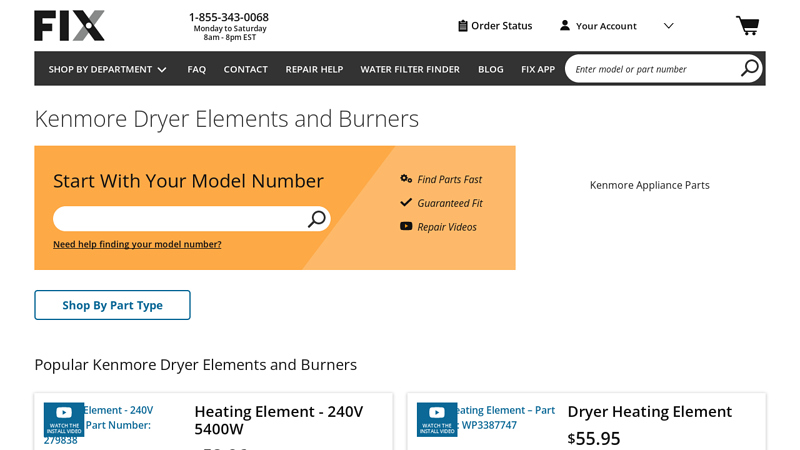
Task: Expand the Shop By Department menu
Action: (x=107, y=69)
